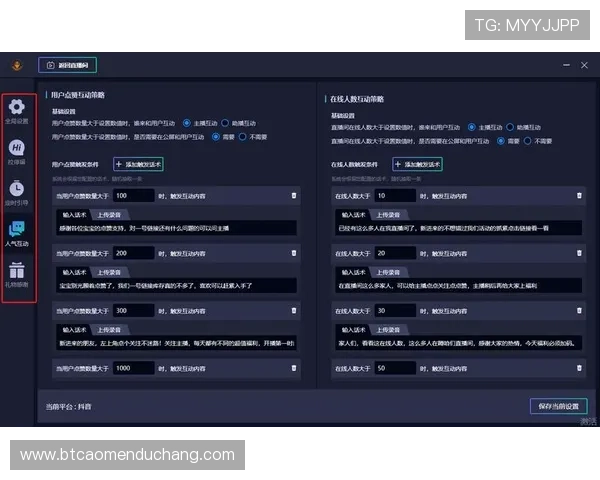600x480 pixels.
Task: Click the 当前平台:抖音 status text
Action: point(68,407)
